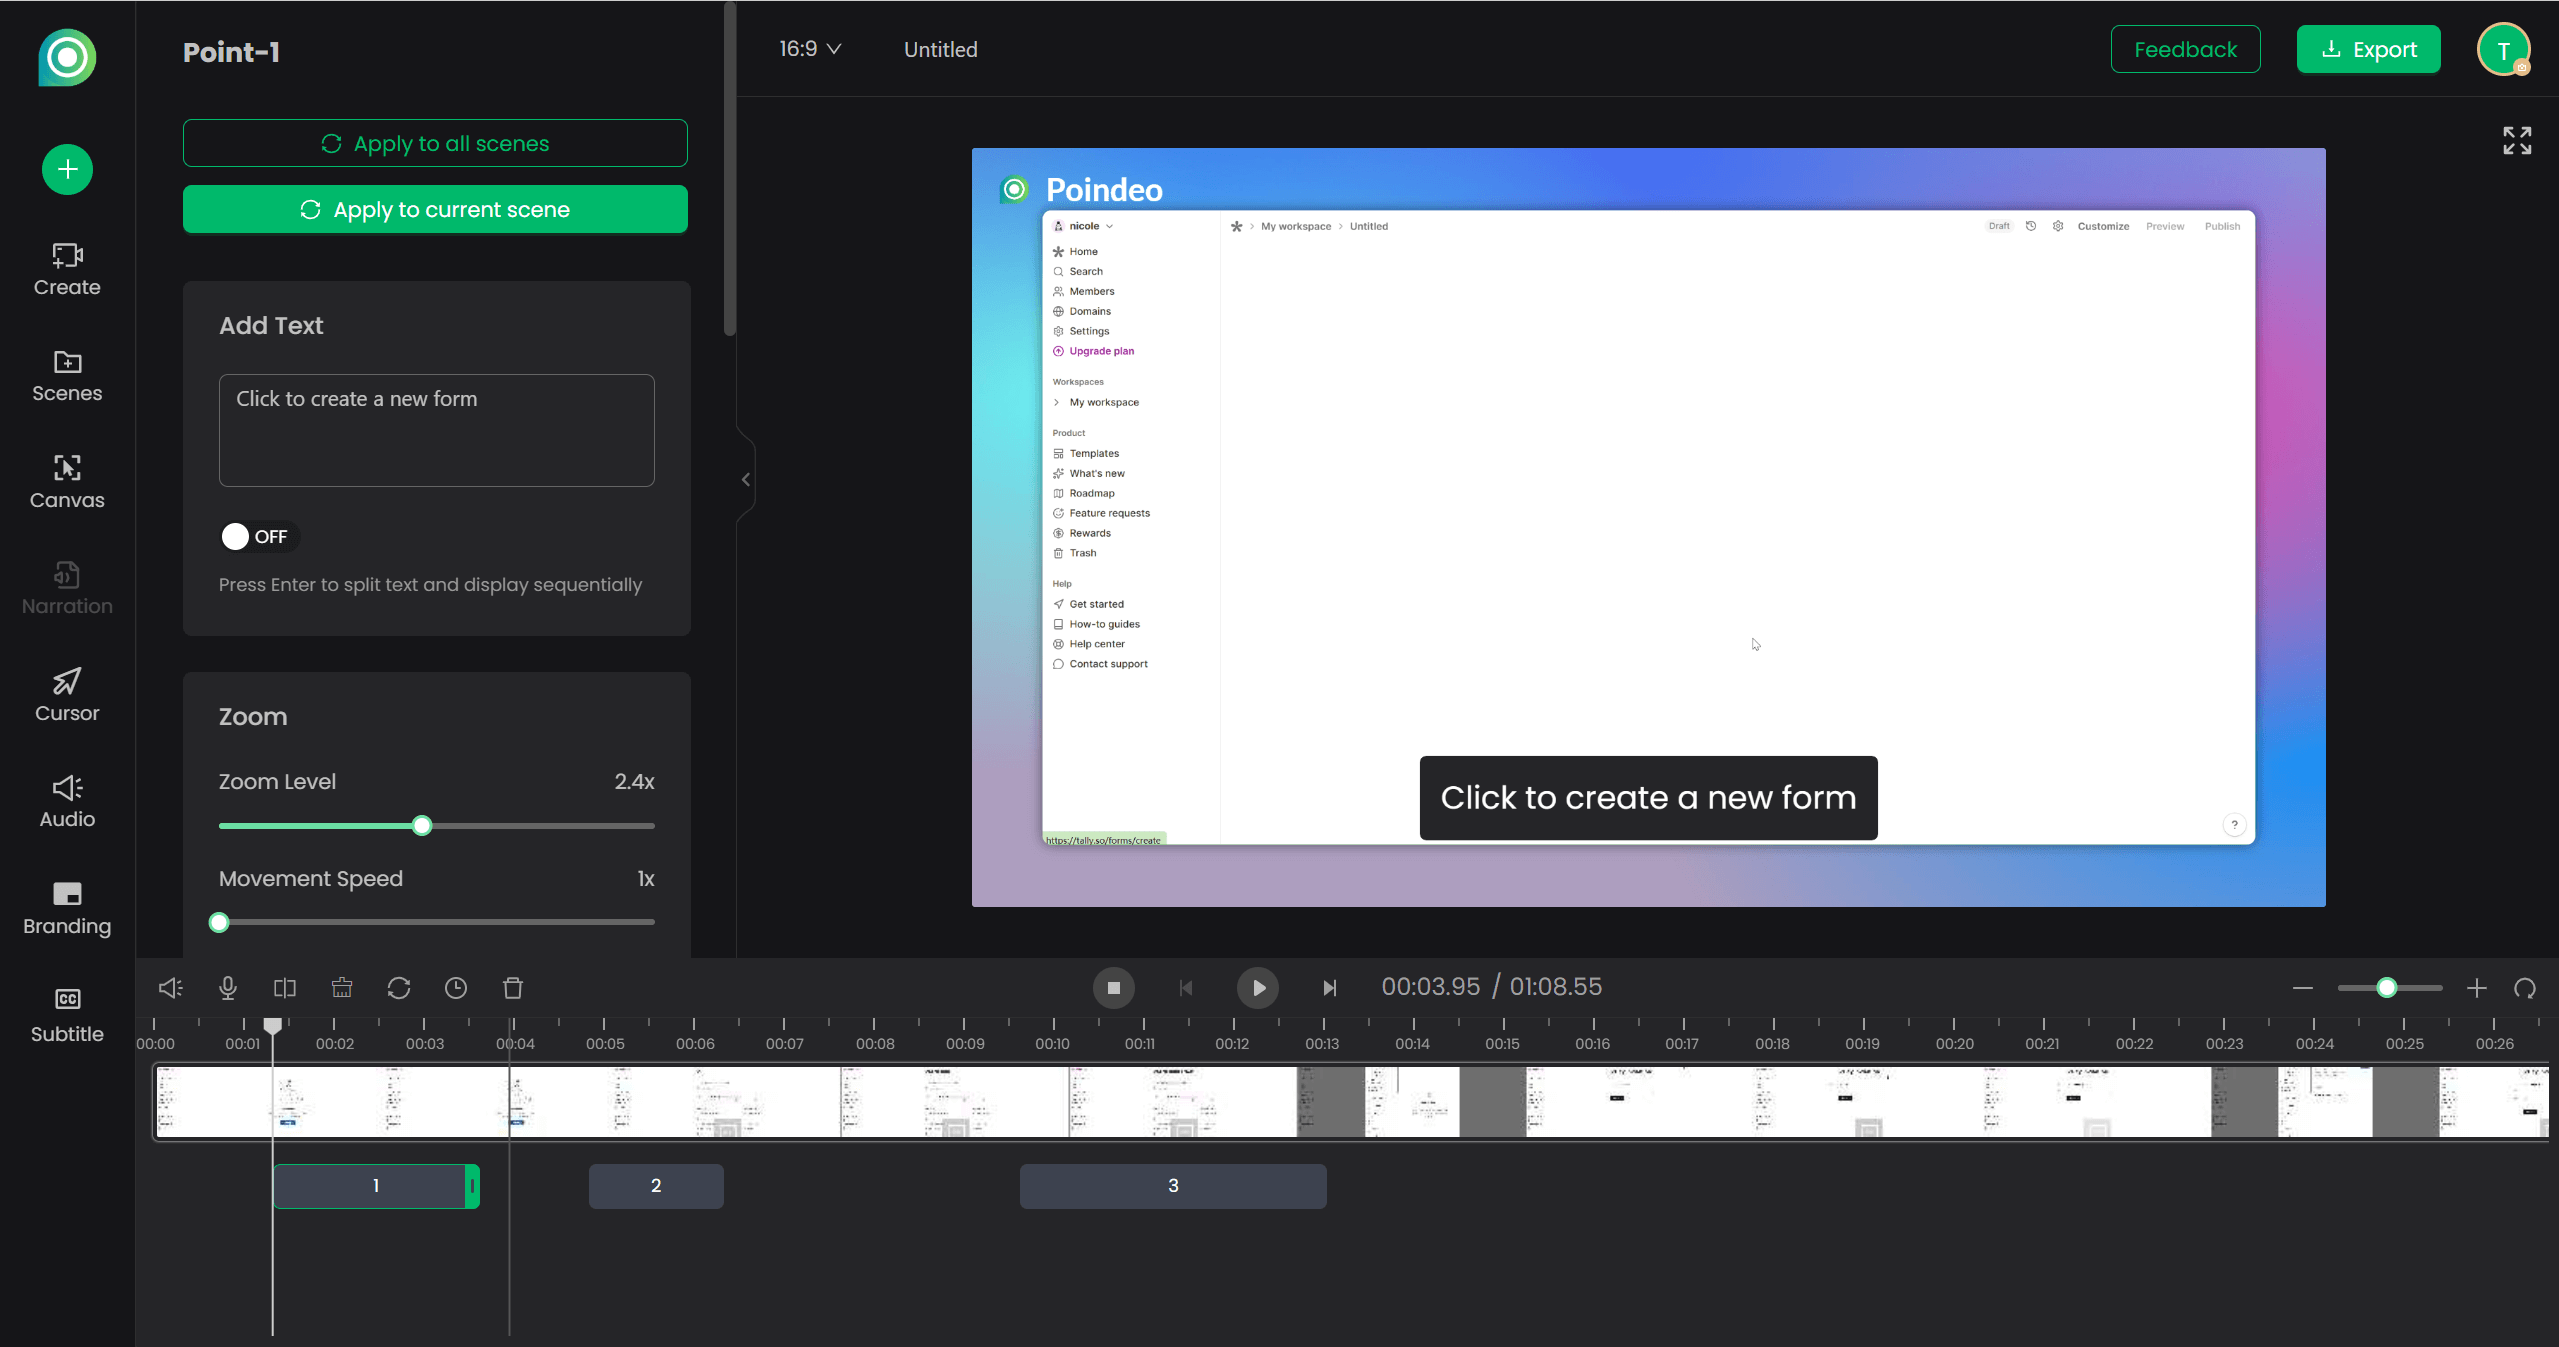This screenshot has height=1347, width=2559.
Task: Click the green plus add button
Action: click(x=67, y=169)
